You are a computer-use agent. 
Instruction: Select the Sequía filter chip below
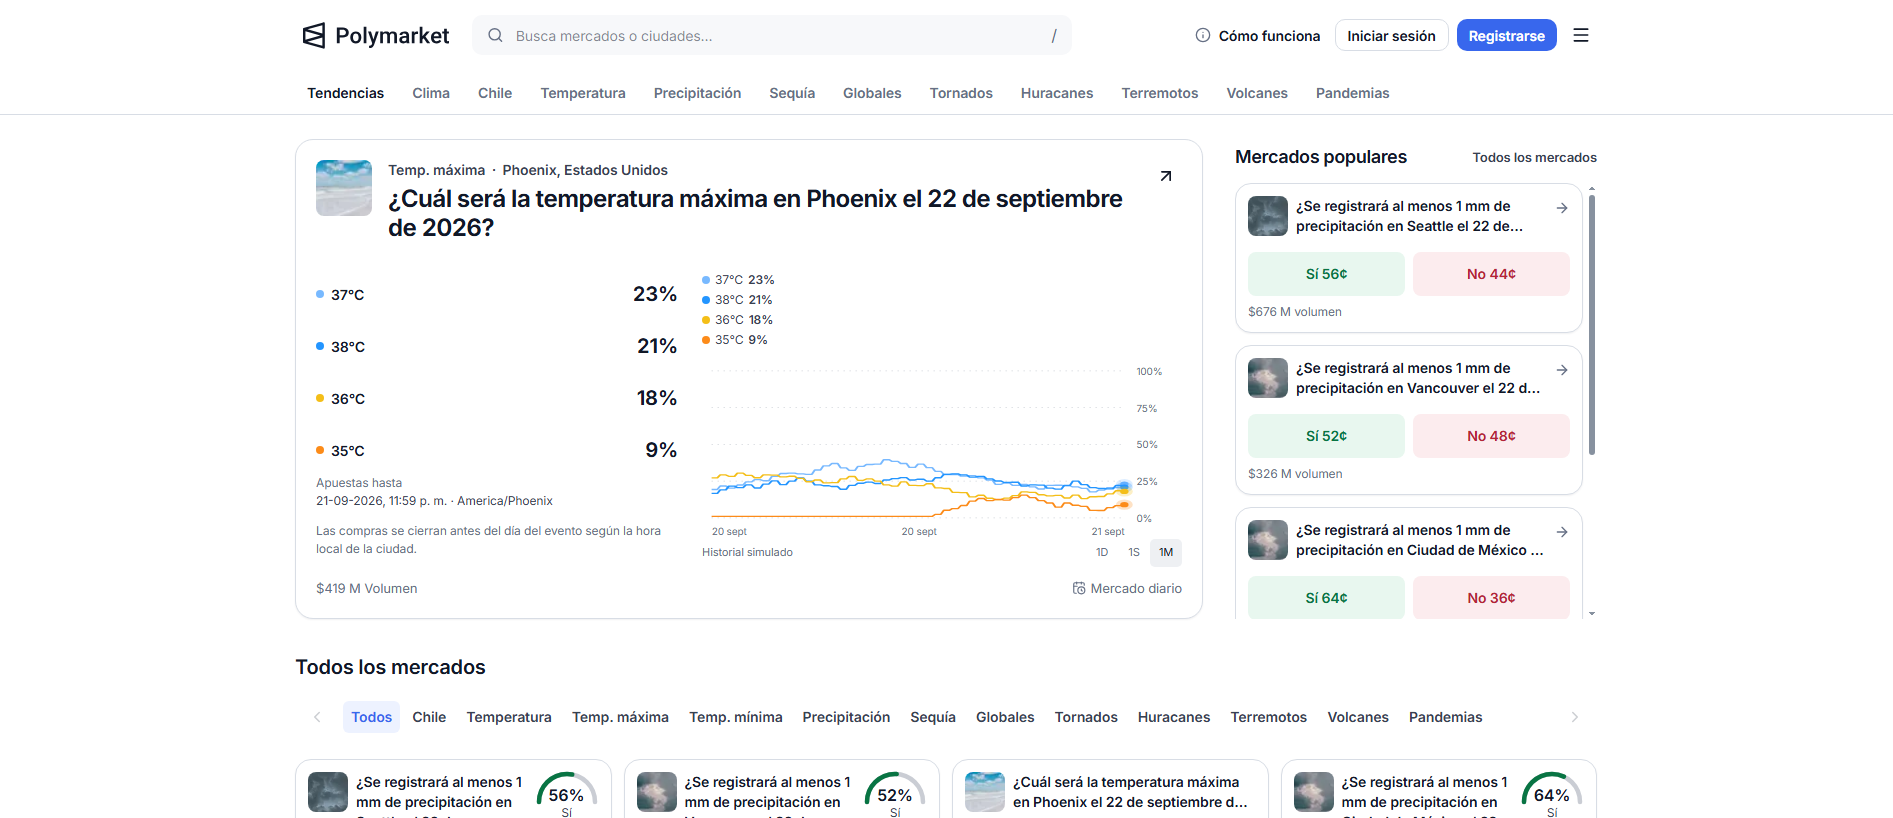(933, 717)
